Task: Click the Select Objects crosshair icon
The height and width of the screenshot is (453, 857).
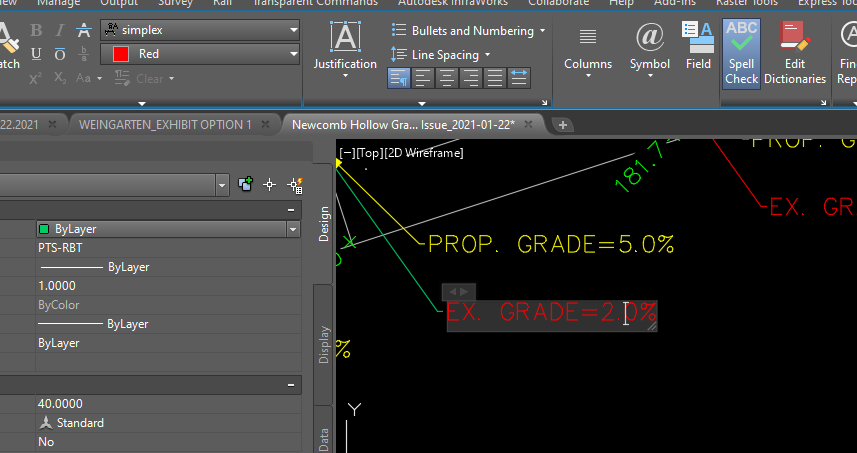Action: 269,185
